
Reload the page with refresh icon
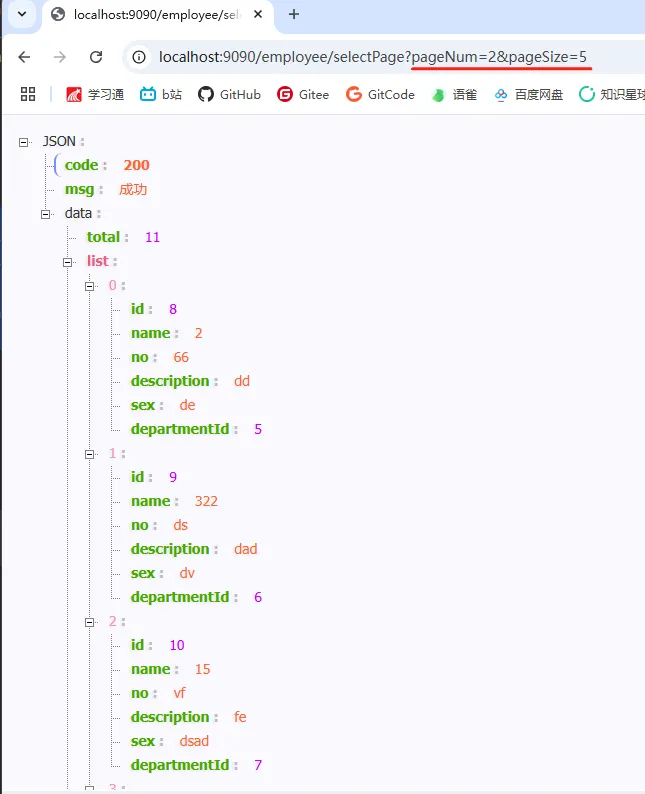[96, 57]
